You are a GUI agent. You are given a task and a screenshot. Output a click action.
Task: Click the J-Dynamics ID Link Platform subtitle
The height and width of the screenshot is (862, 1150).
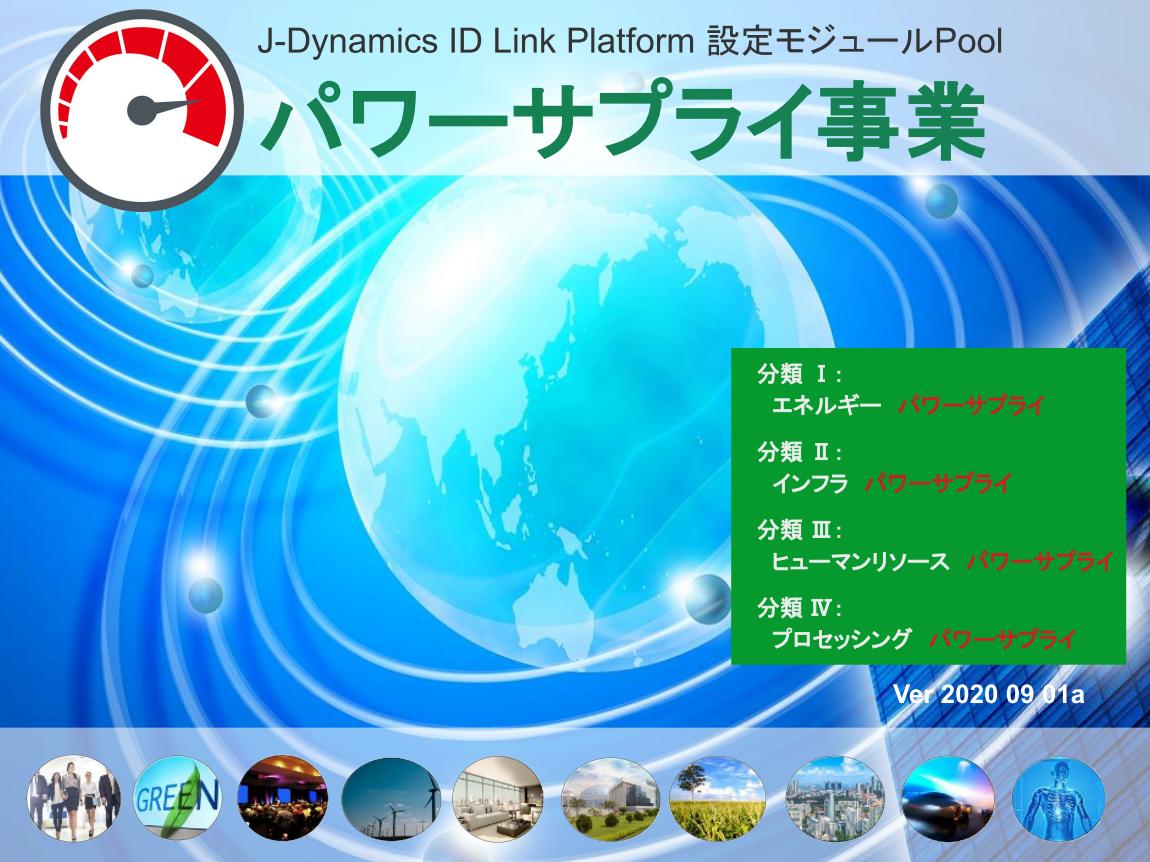tap(629, 43)
